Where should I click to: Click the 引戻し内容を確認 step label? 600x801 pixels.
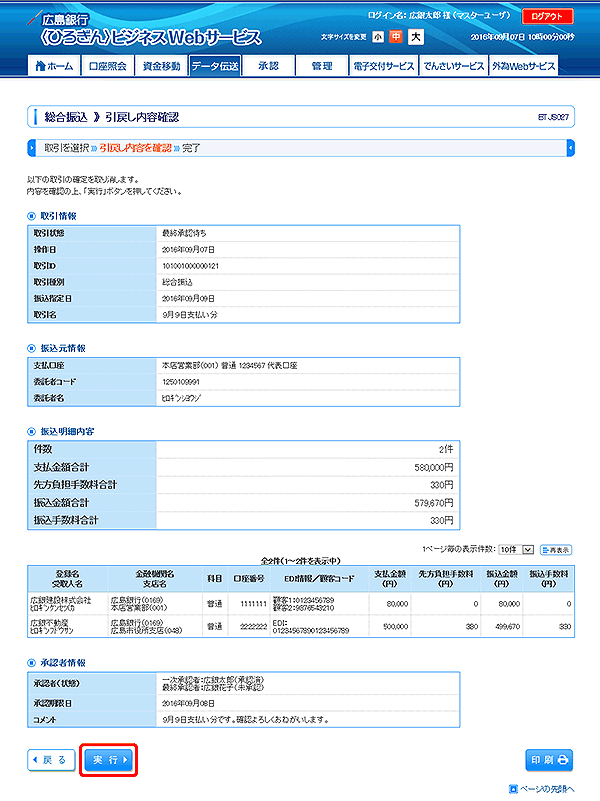click(x=135, y=148)
